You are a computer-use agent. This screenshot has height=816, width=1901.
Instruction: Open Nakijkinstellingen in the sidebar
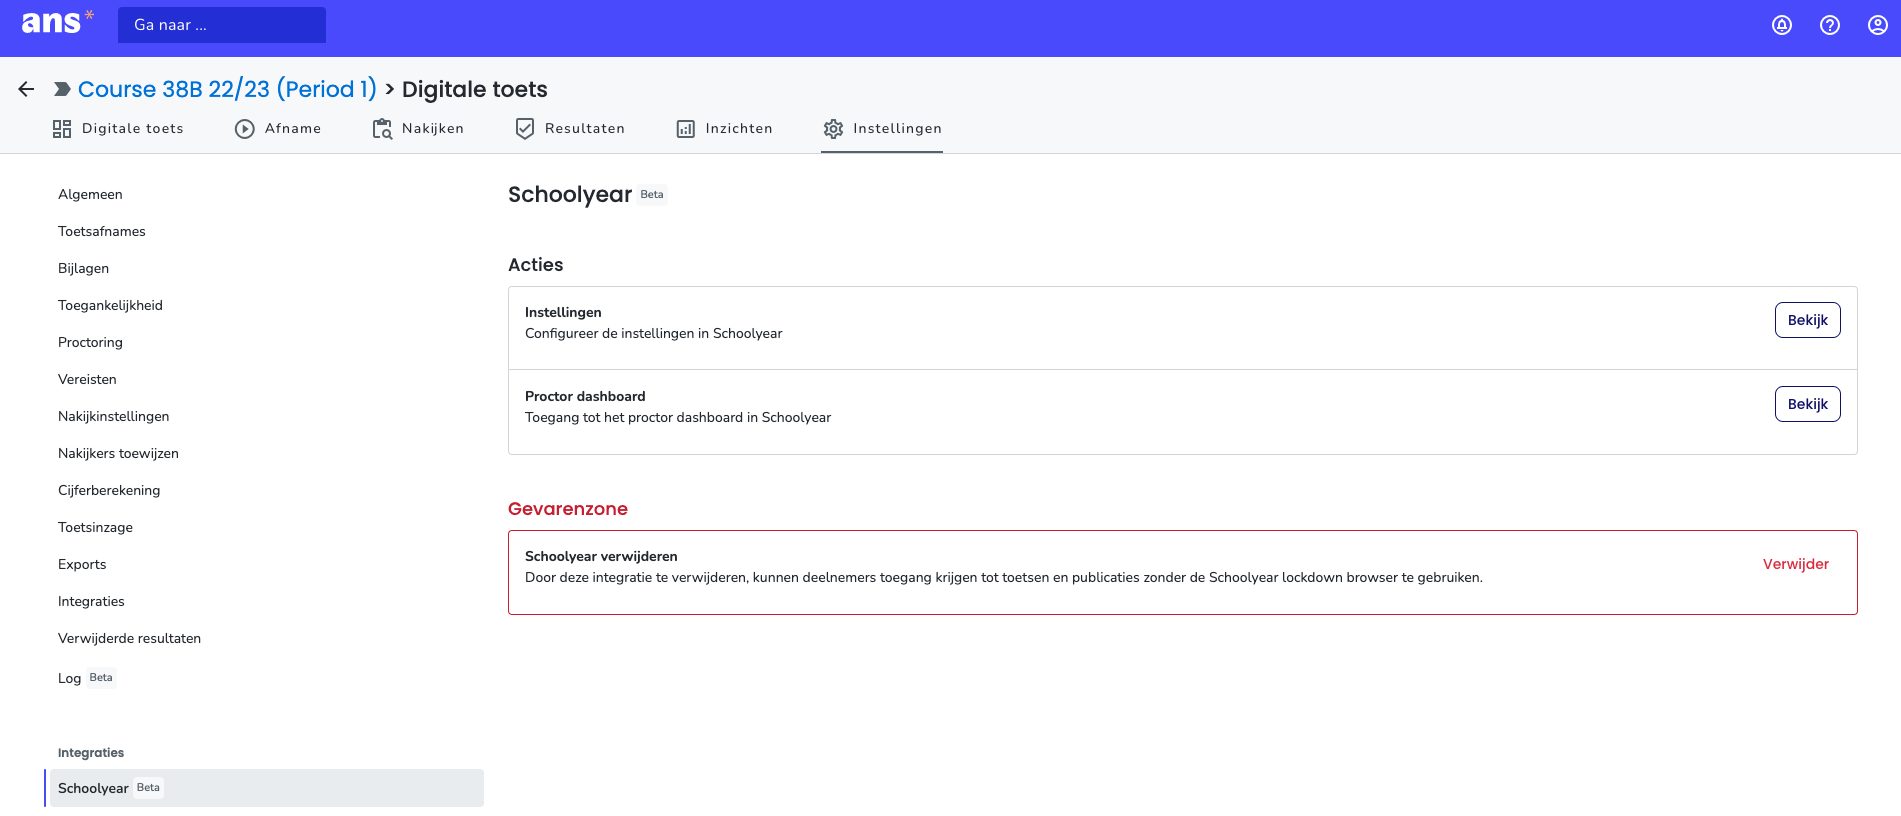click(114, 416)
